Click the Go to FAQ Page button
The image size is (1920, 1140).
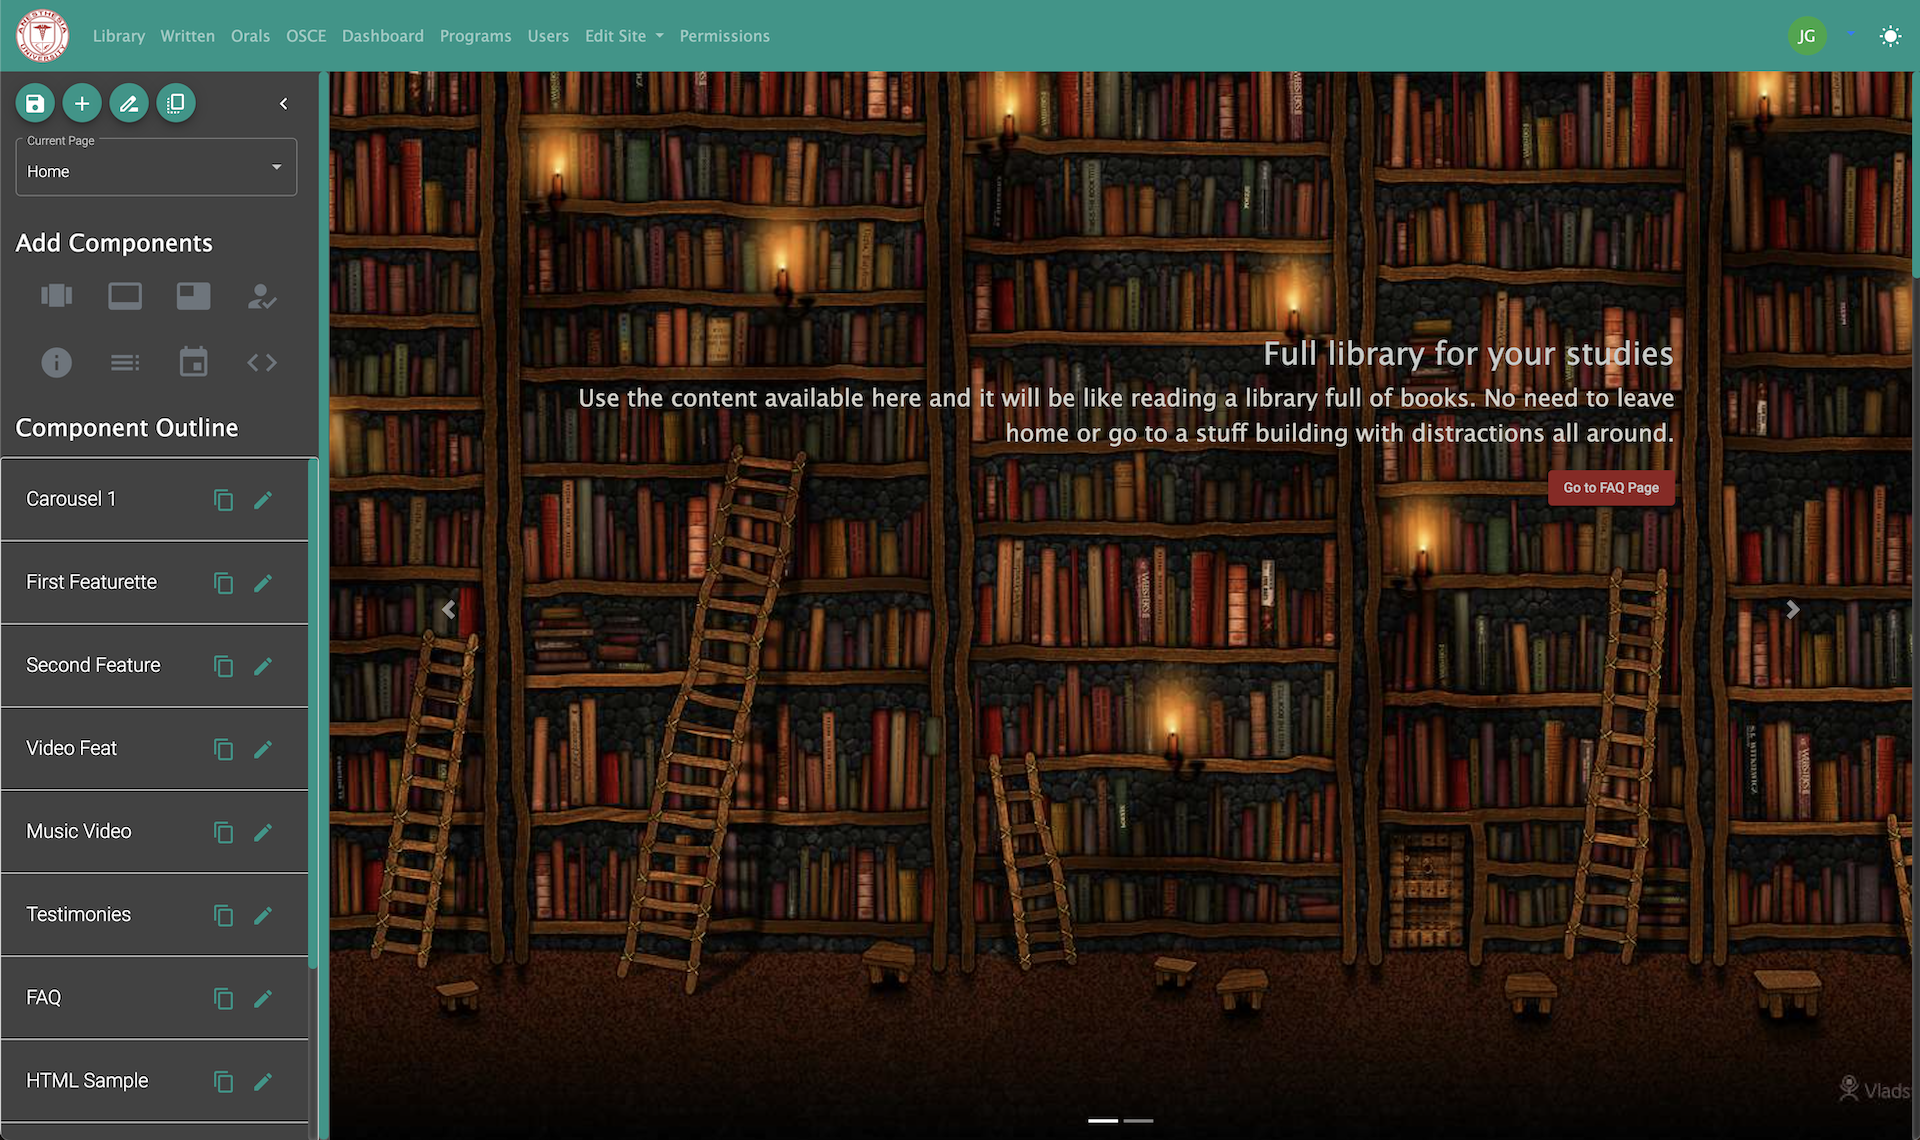pyautogui.click(x=1611, y=488)
